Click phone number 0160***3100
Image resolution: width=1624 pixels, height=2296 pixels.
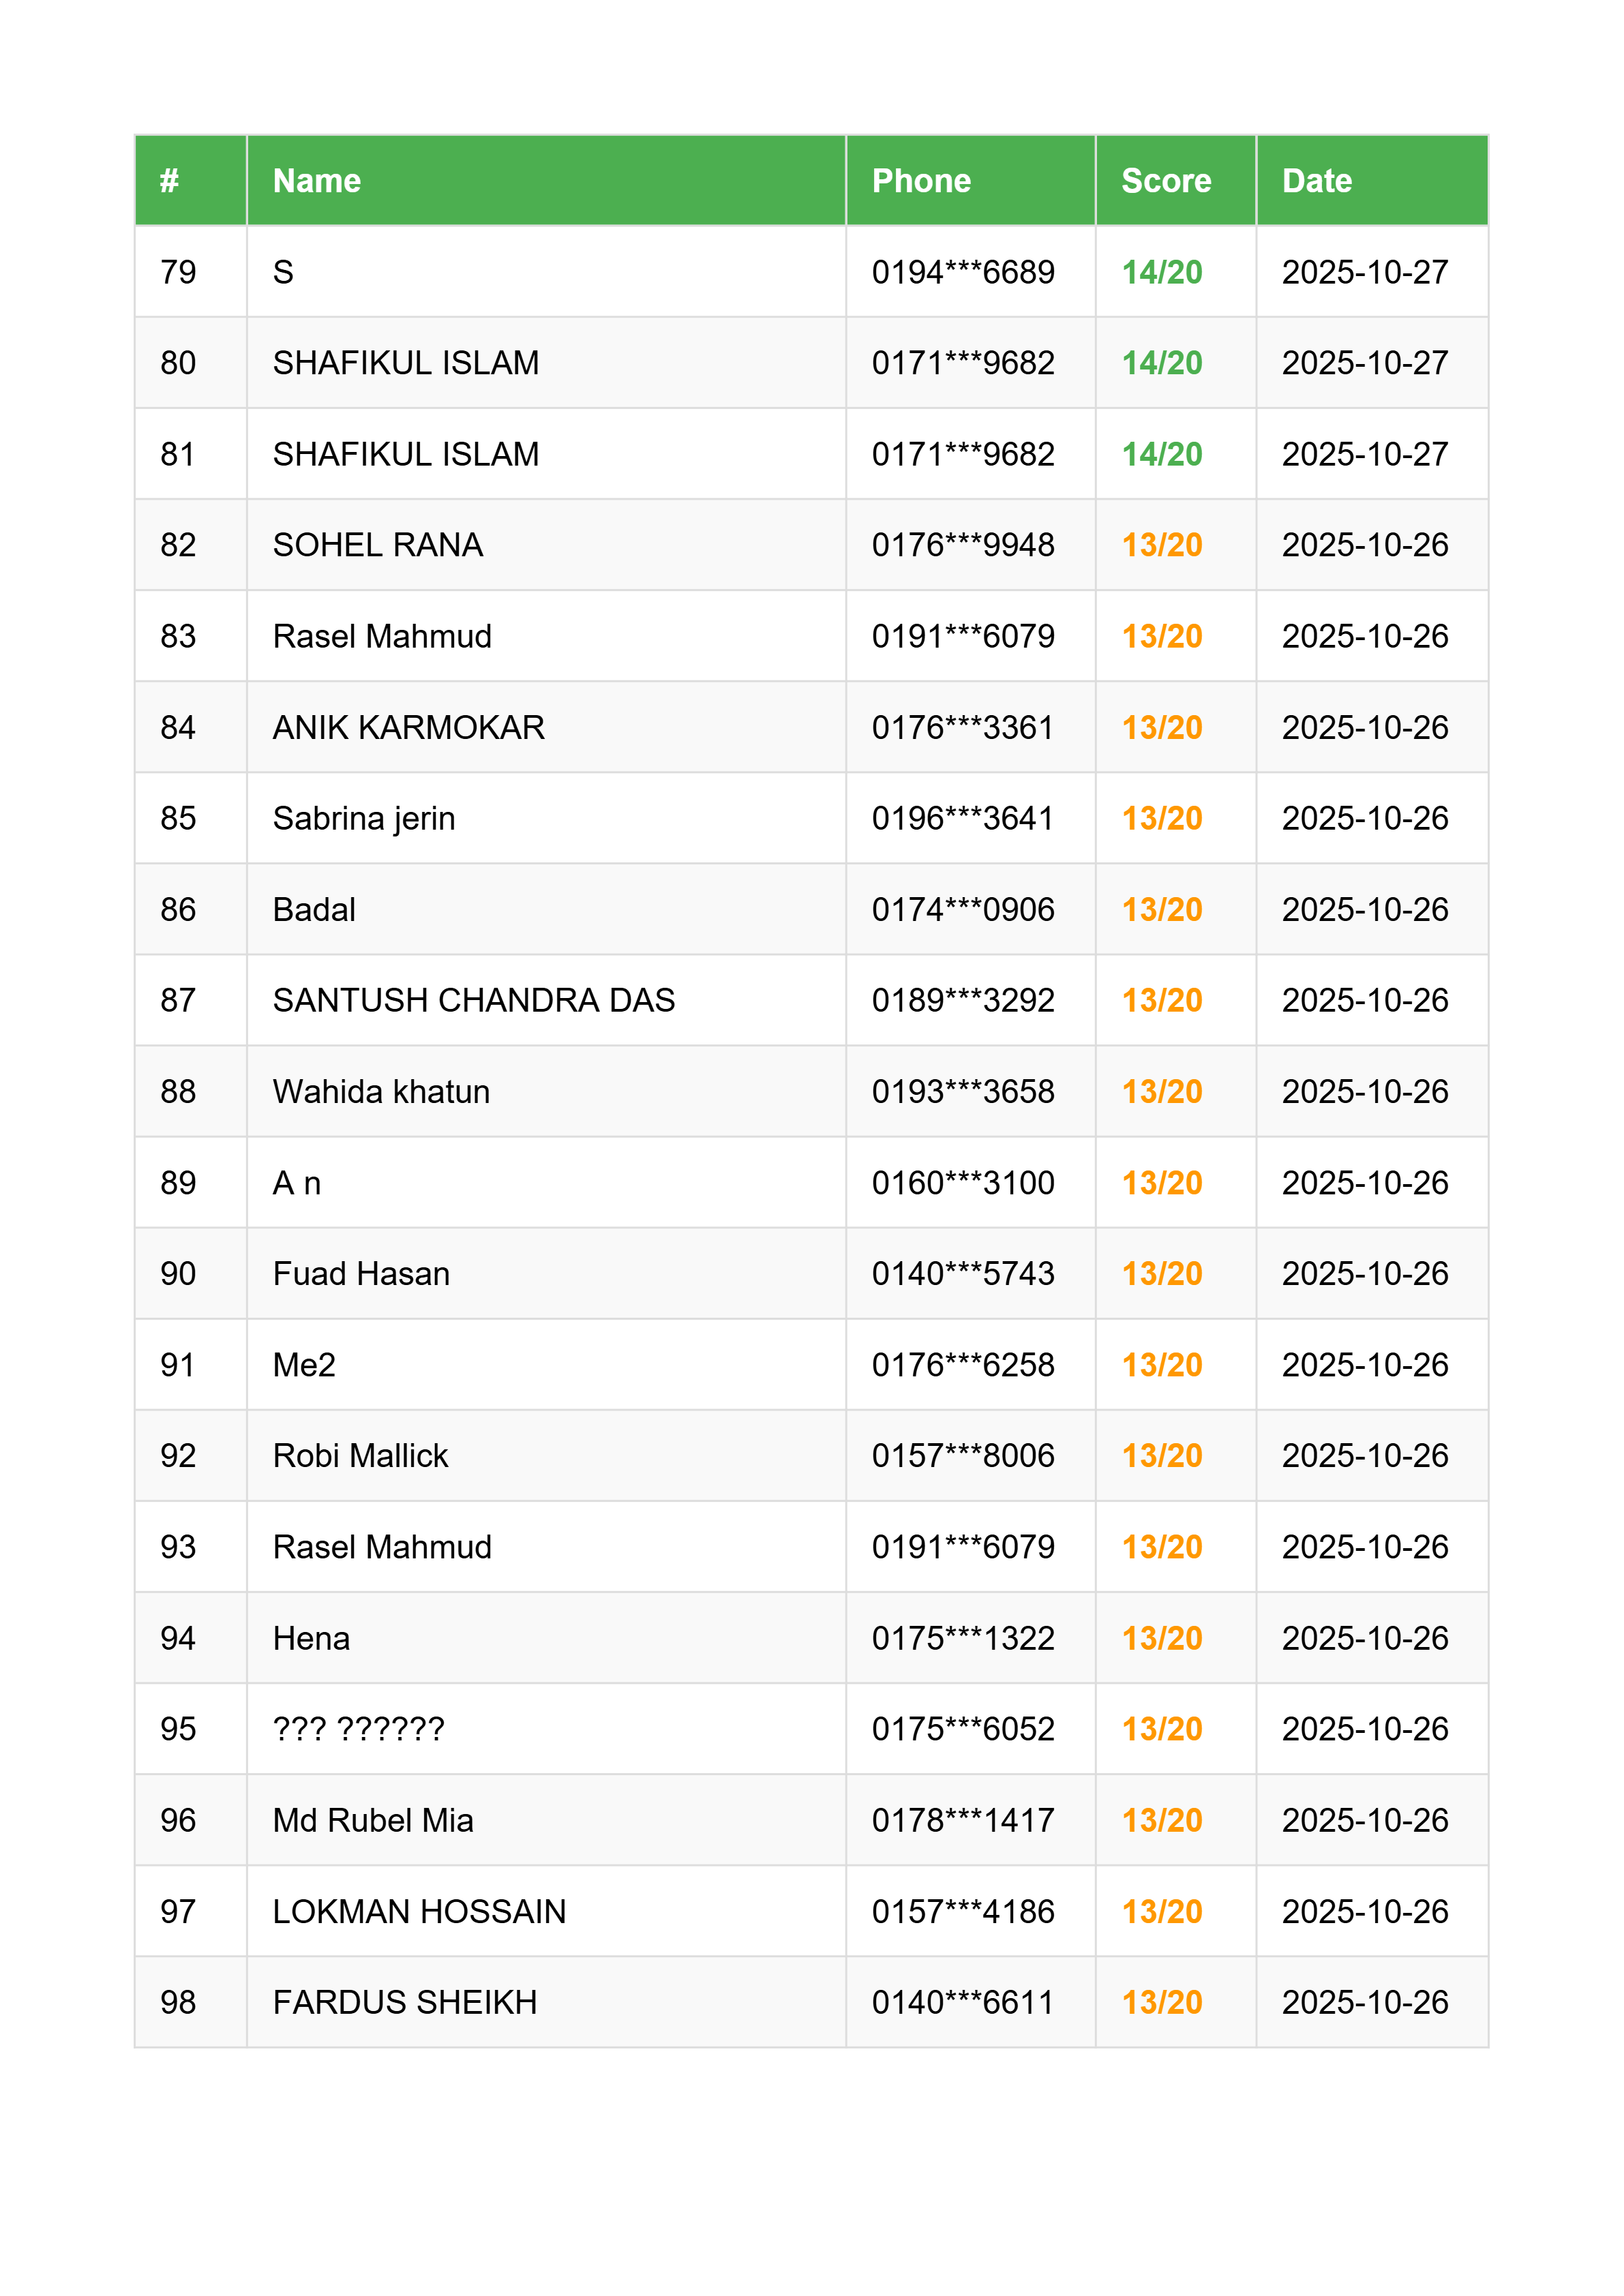tap(962, 1183)
